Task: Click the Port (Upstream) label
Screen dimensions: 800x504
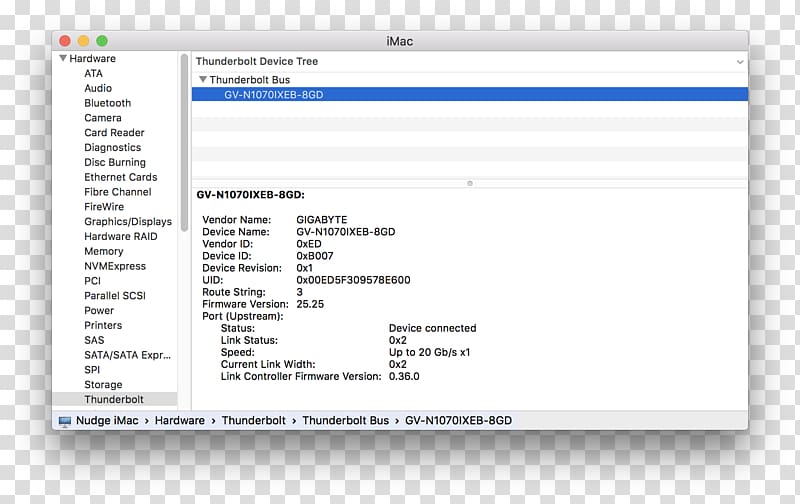Action: click(x=242, y=316)
